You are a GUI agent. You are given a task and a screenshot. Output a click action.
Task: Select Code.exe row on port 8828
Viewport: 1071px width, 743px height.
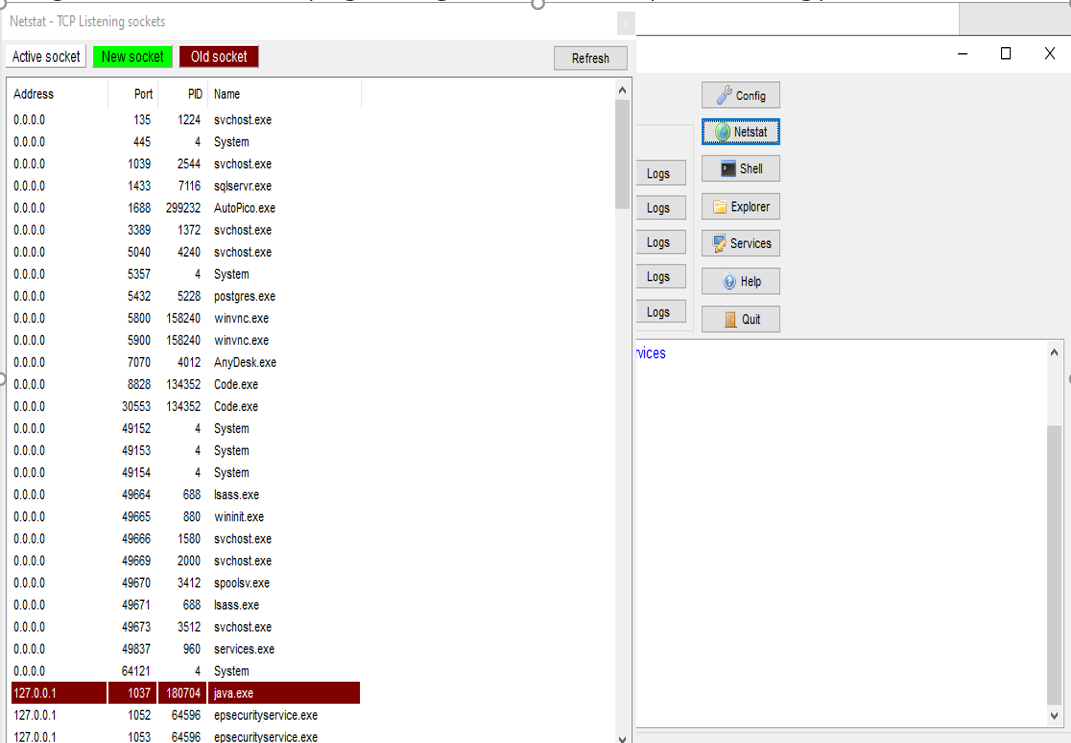186,384
